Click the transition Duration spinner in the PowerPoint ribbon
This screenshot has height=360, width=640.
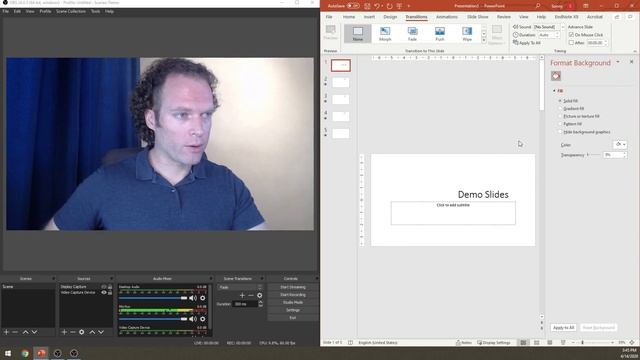[x=557, y=35]
